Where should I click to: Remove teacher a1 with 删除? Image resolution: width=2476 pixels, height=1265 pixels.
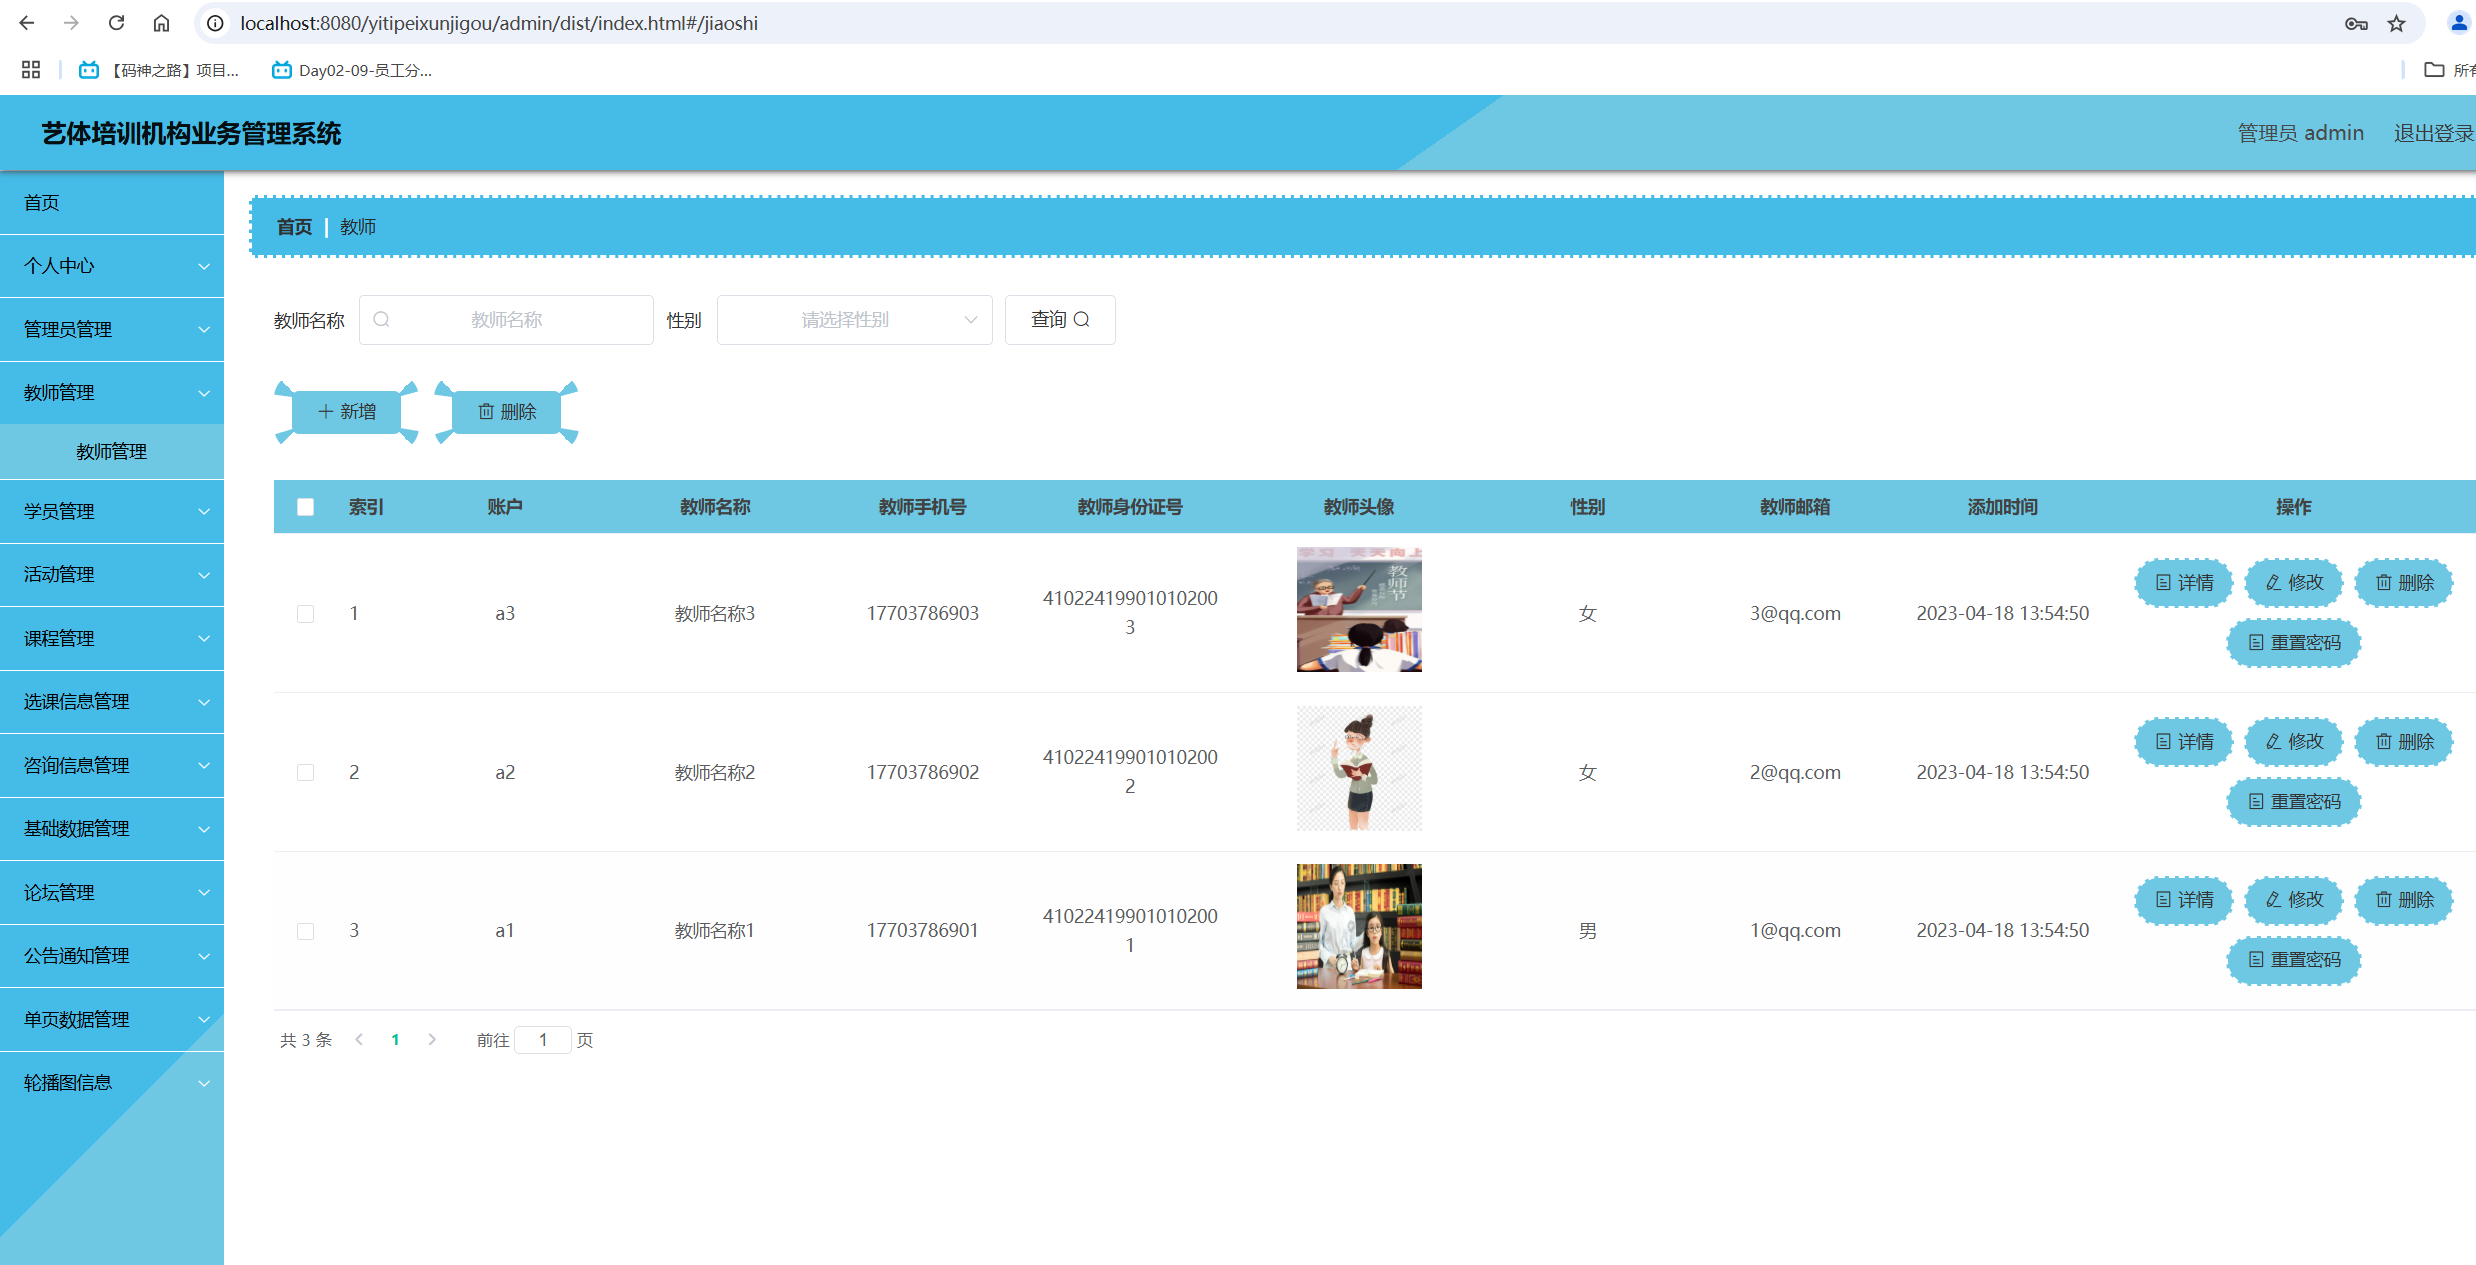point(2404,900)
